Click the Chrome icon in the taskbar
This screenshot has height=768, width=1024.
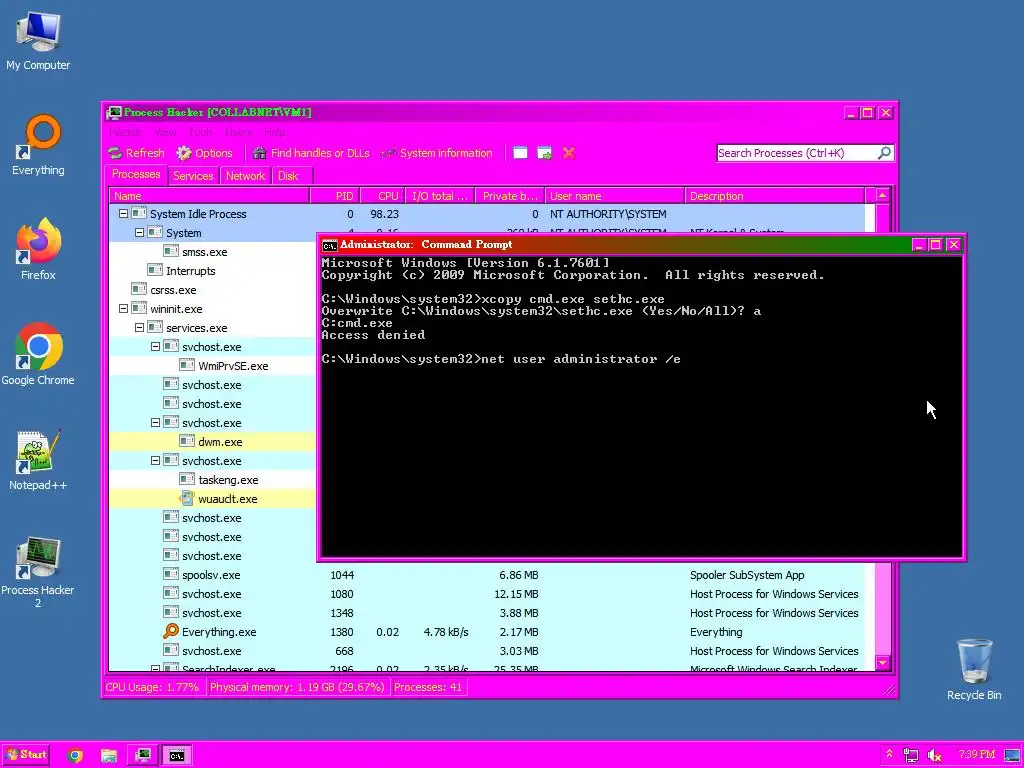[x=75, y=756]
